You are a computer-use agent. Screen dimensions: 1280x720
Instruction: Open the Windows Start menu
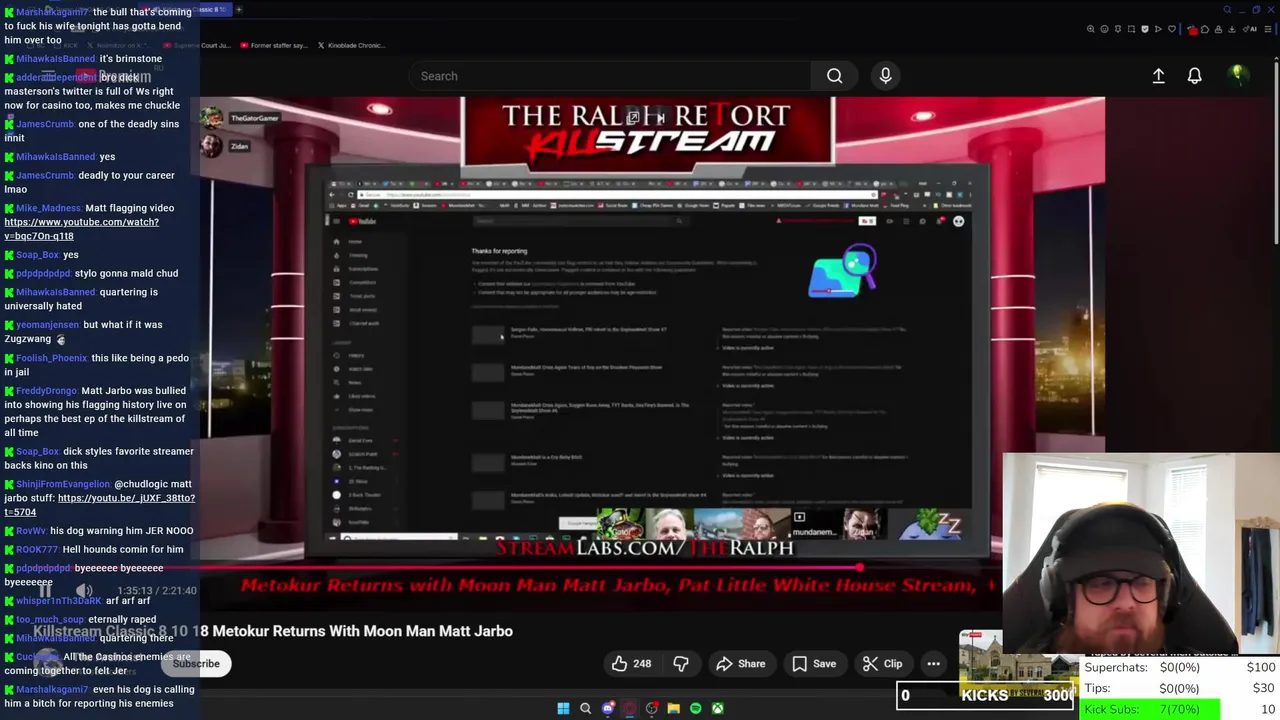pos(563,708)
